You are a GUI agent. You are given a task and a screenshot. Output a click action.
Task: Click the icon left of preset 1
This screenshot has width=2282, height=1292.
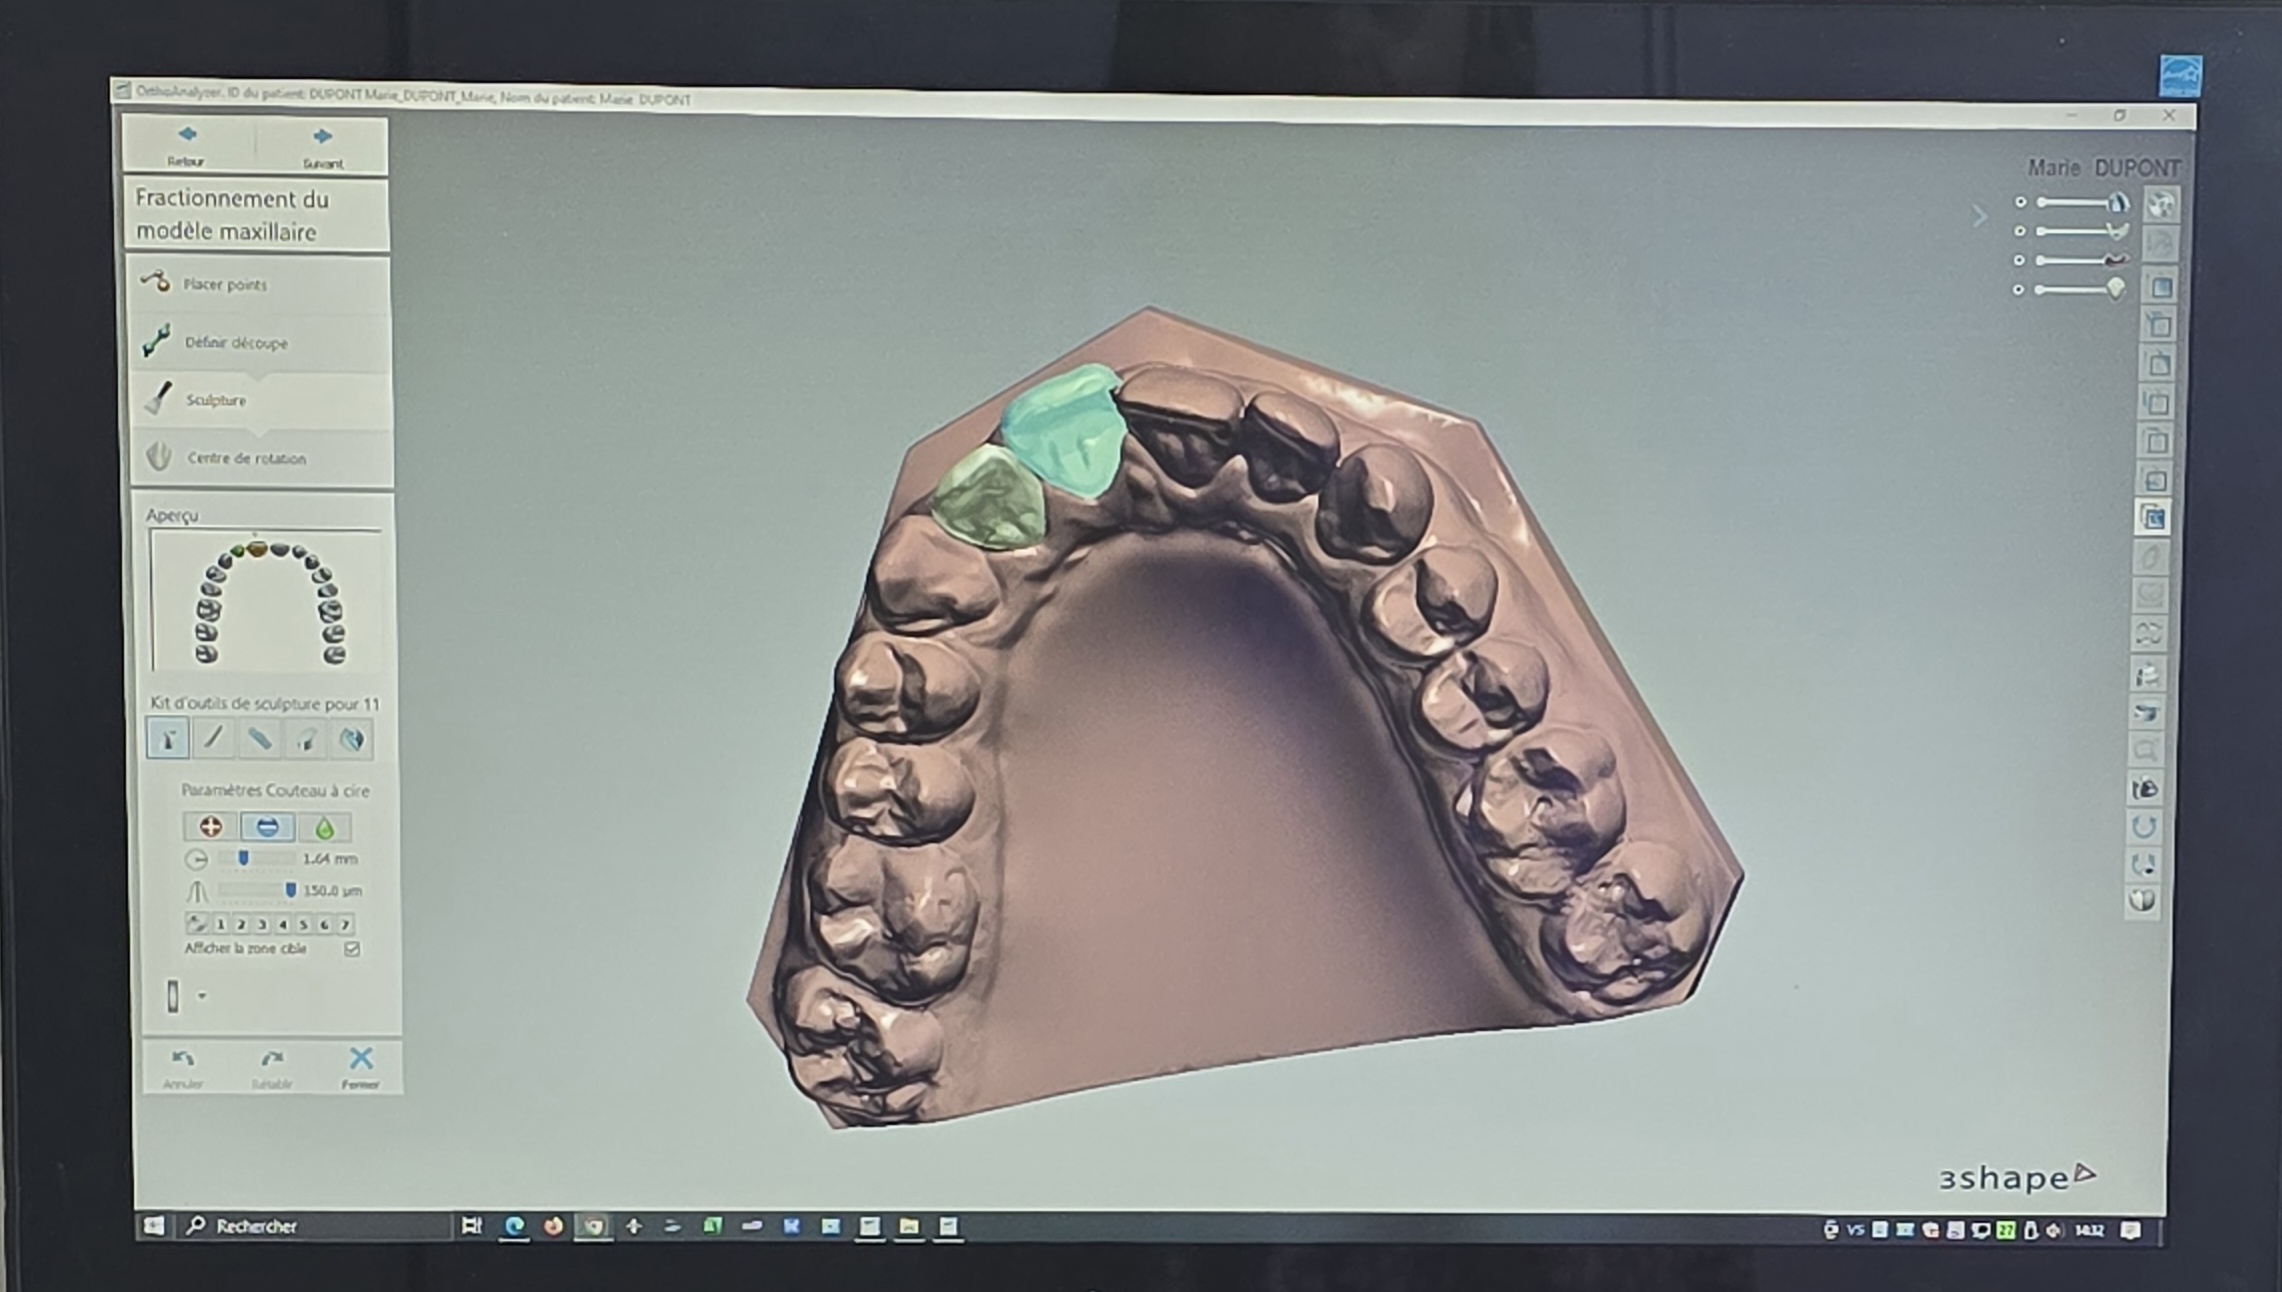[198, 925]
